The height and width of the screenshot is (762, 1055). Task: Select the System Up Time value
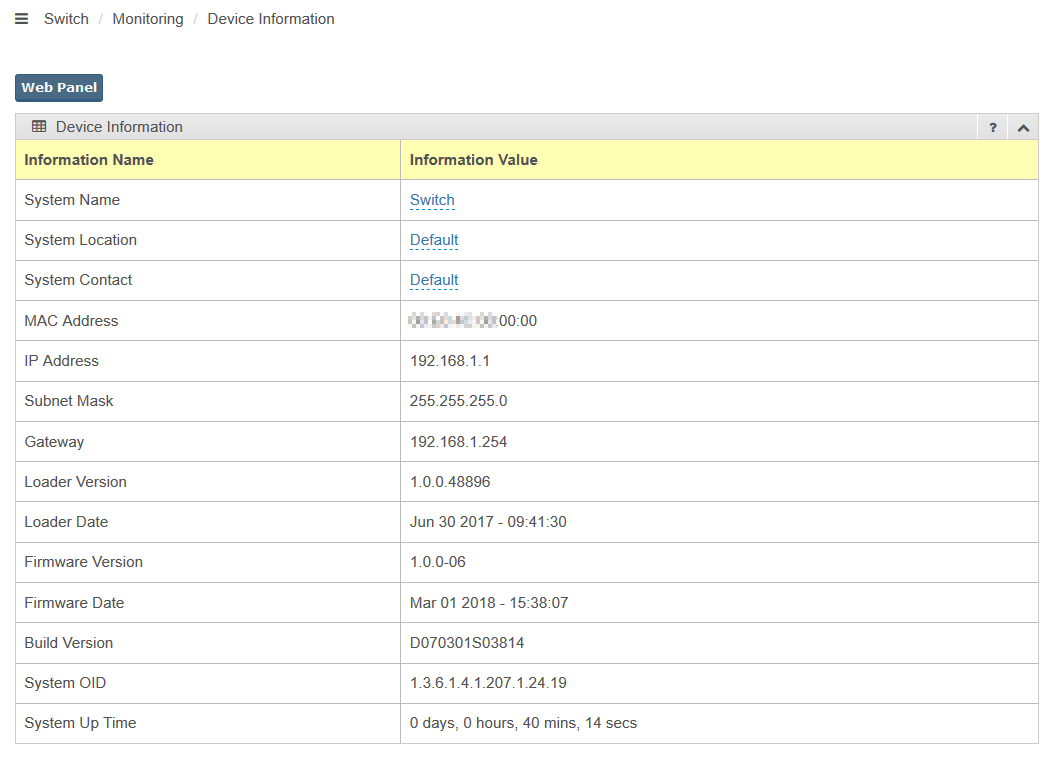(x=523, y=723)
